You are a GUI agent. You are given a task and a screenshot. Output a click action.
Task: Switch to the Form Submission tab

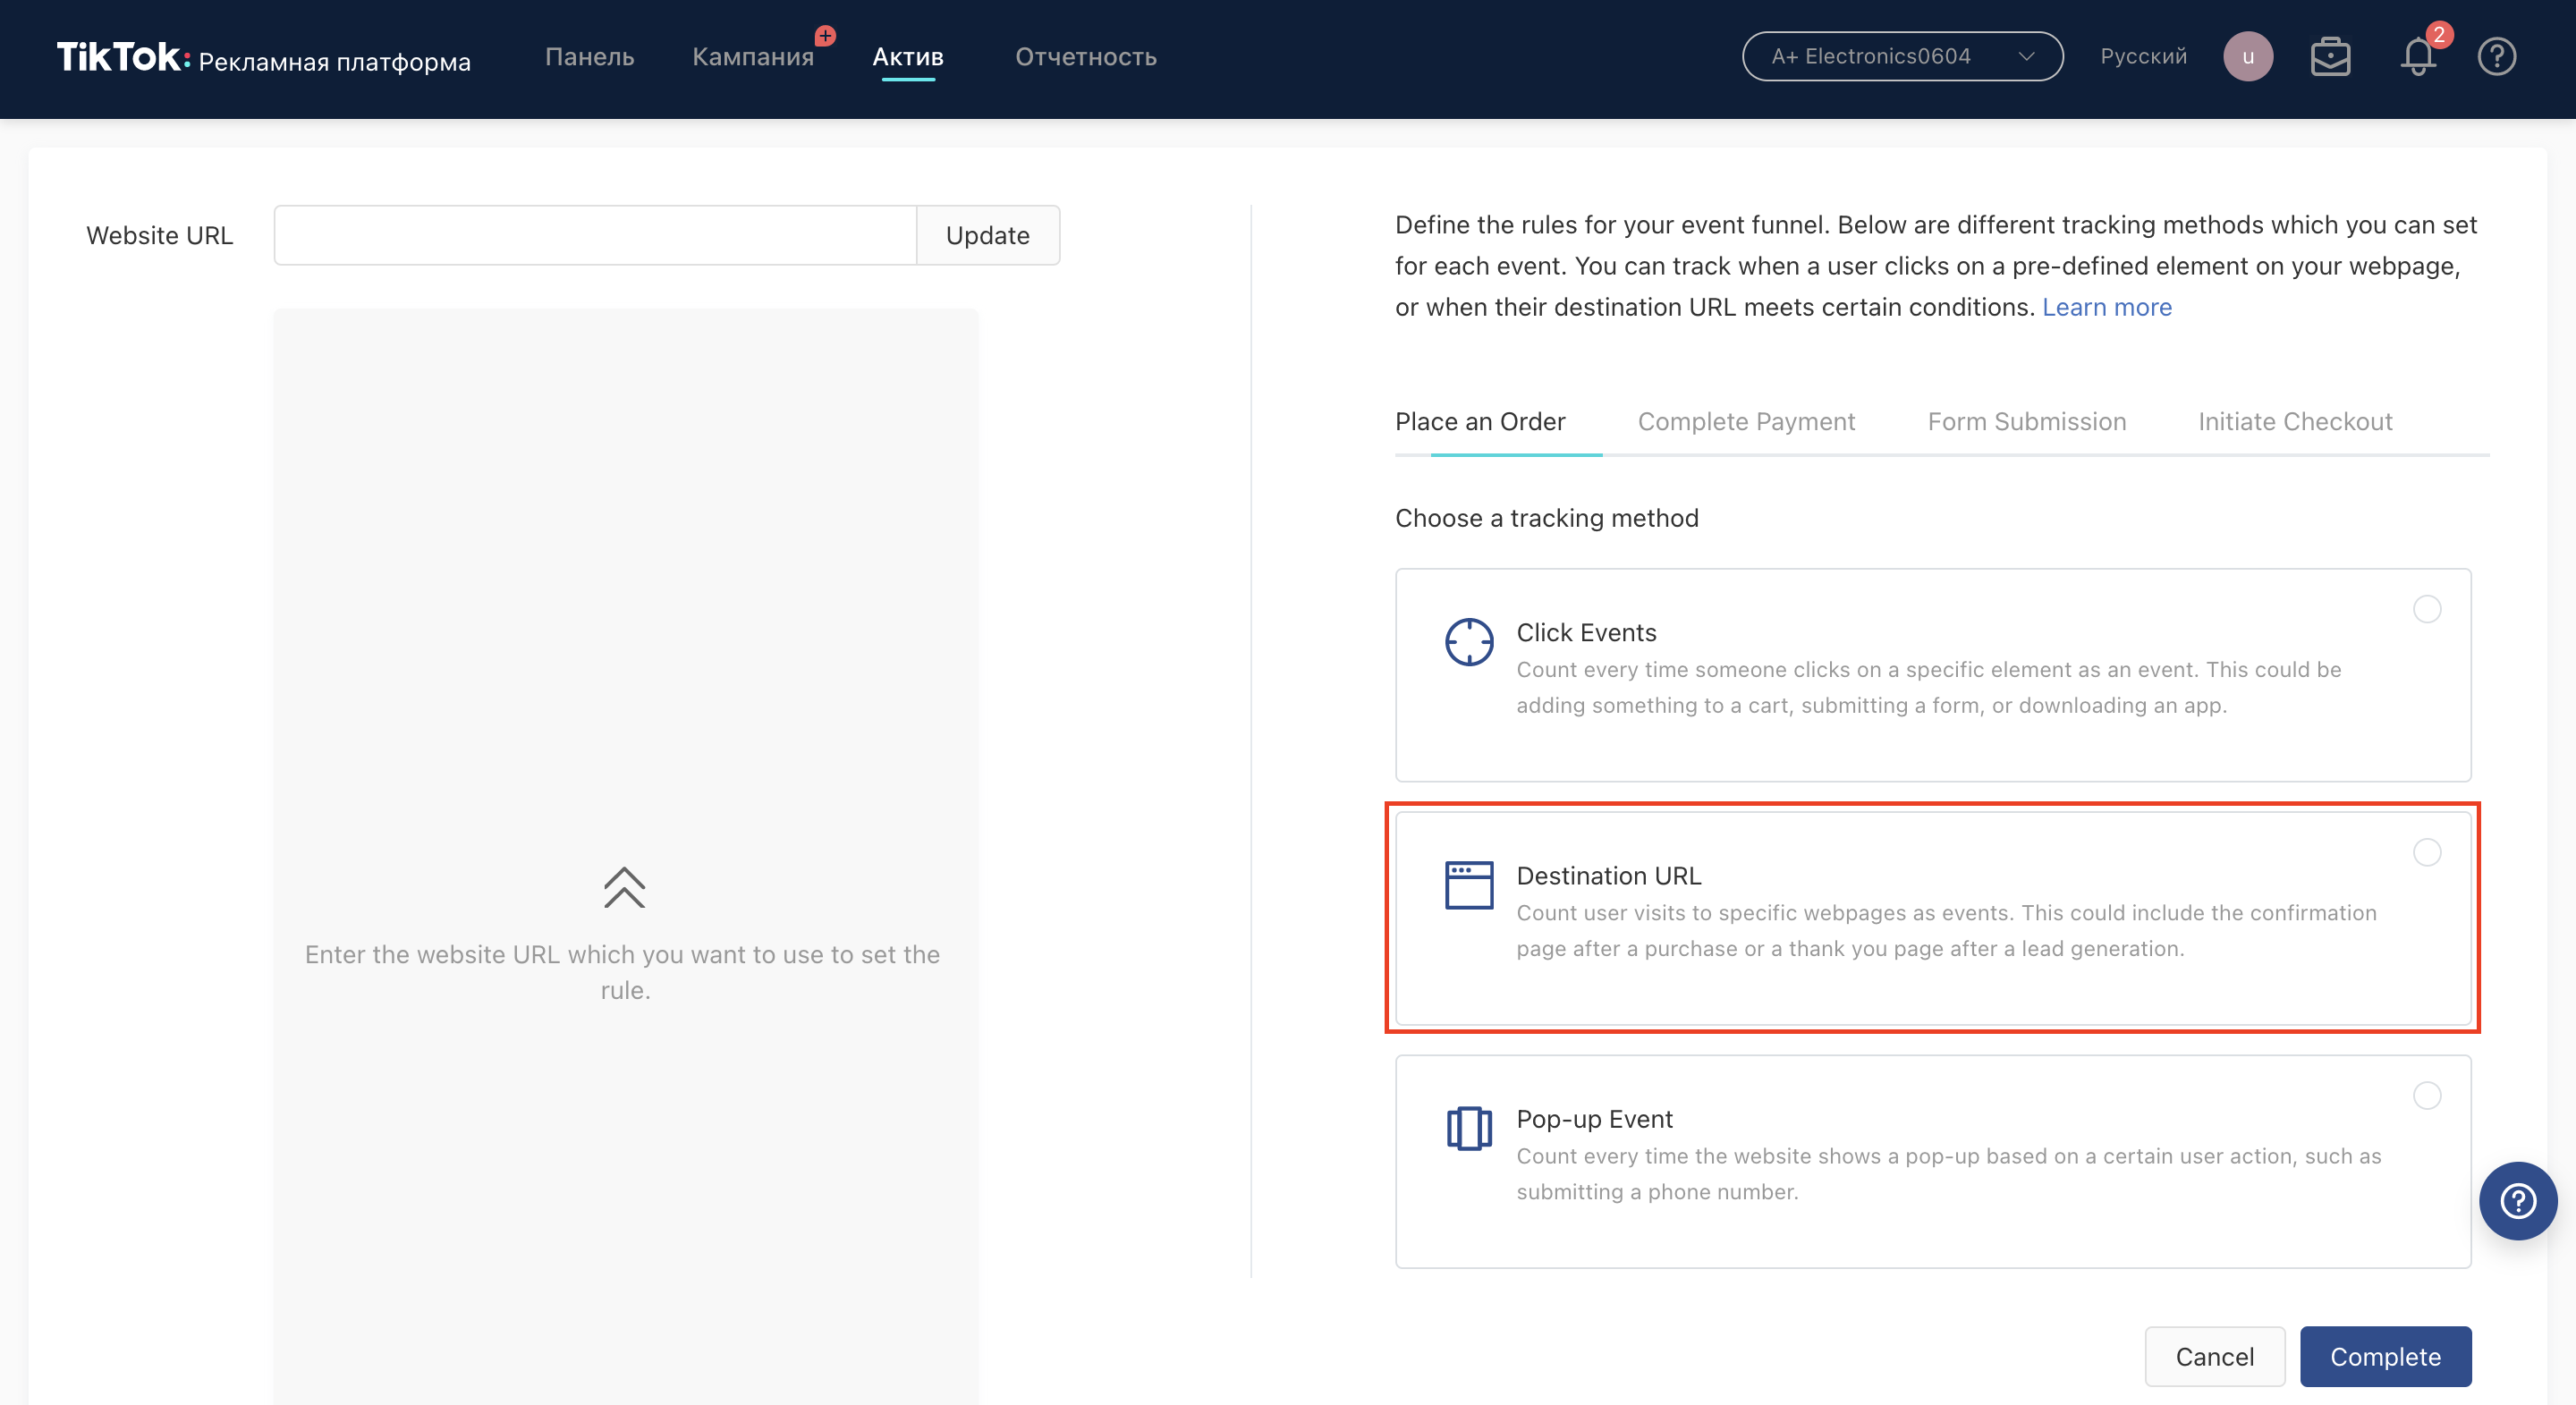pos(2026,422)
